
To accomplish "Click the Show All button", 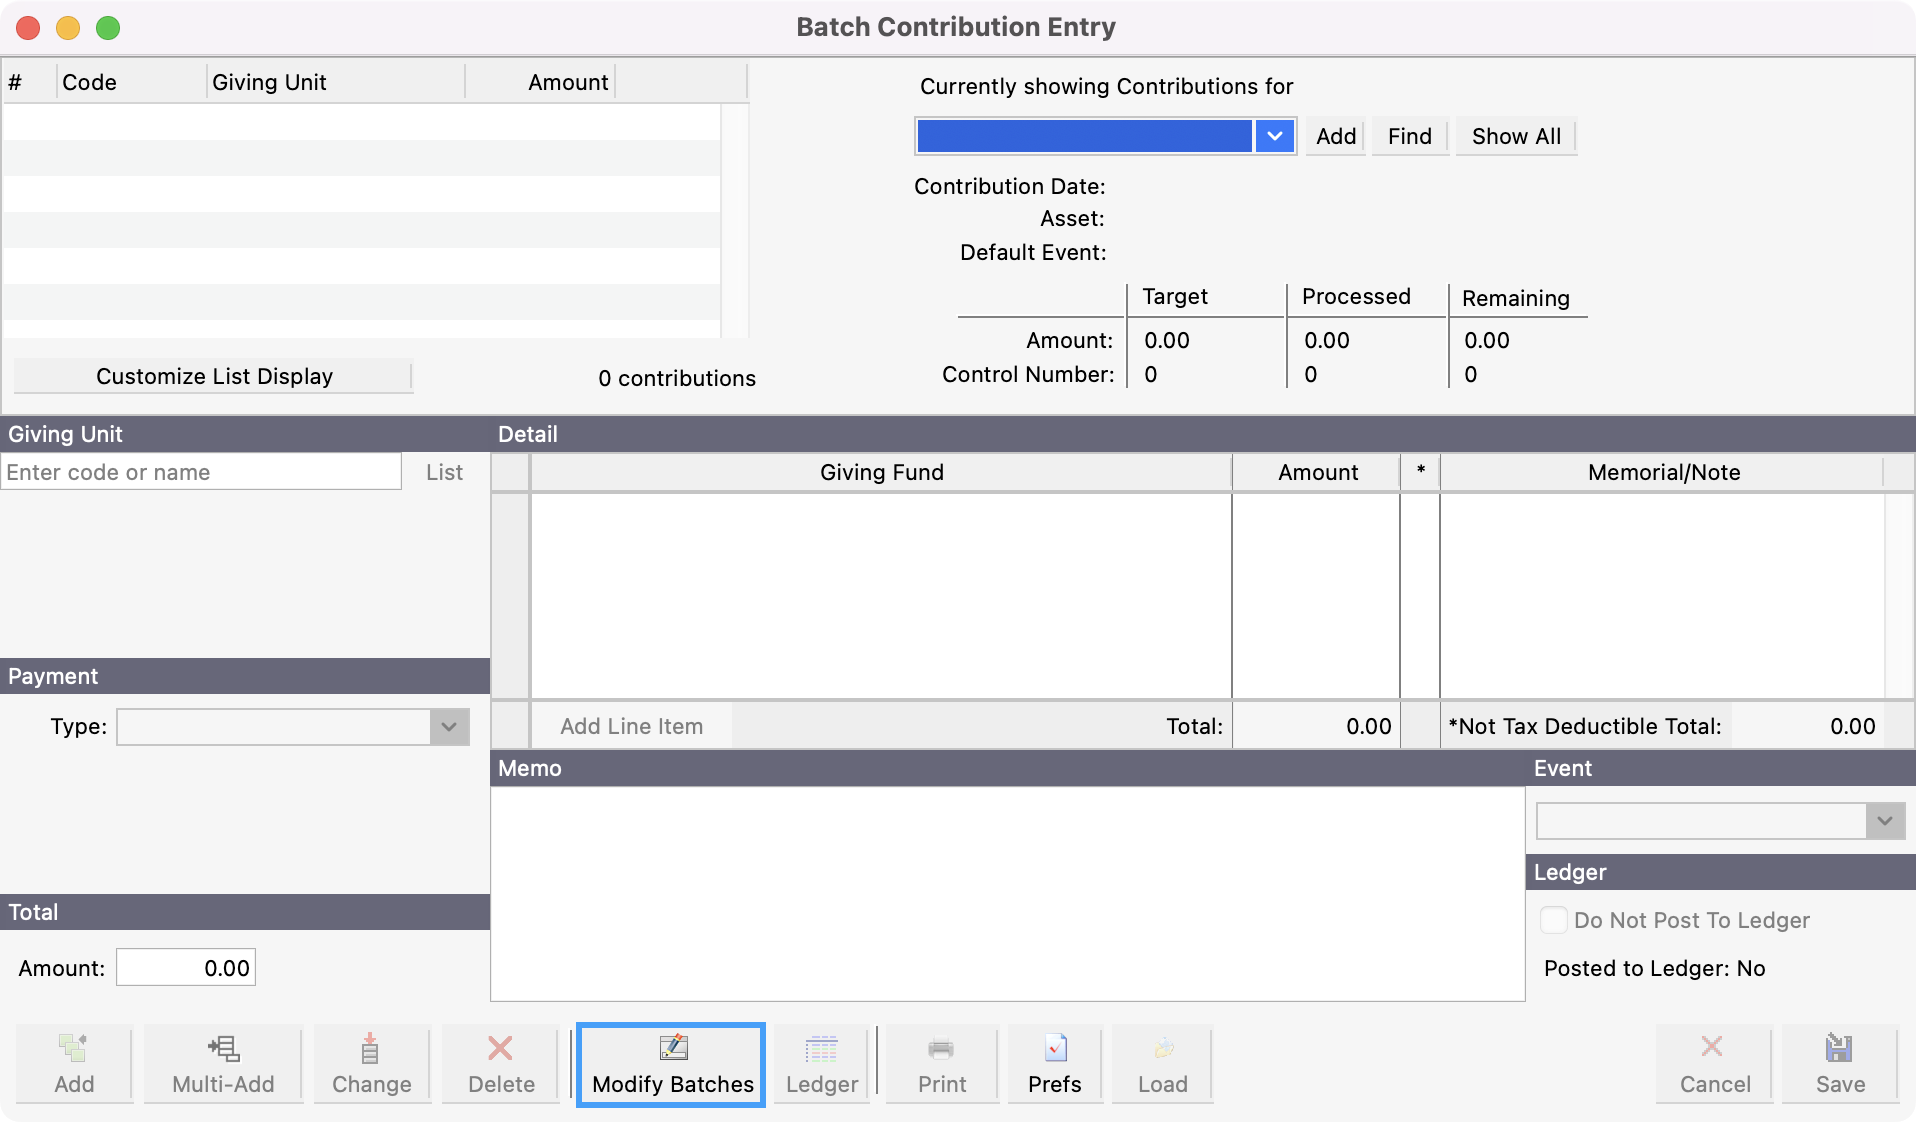I will [x=1514, y=136].
